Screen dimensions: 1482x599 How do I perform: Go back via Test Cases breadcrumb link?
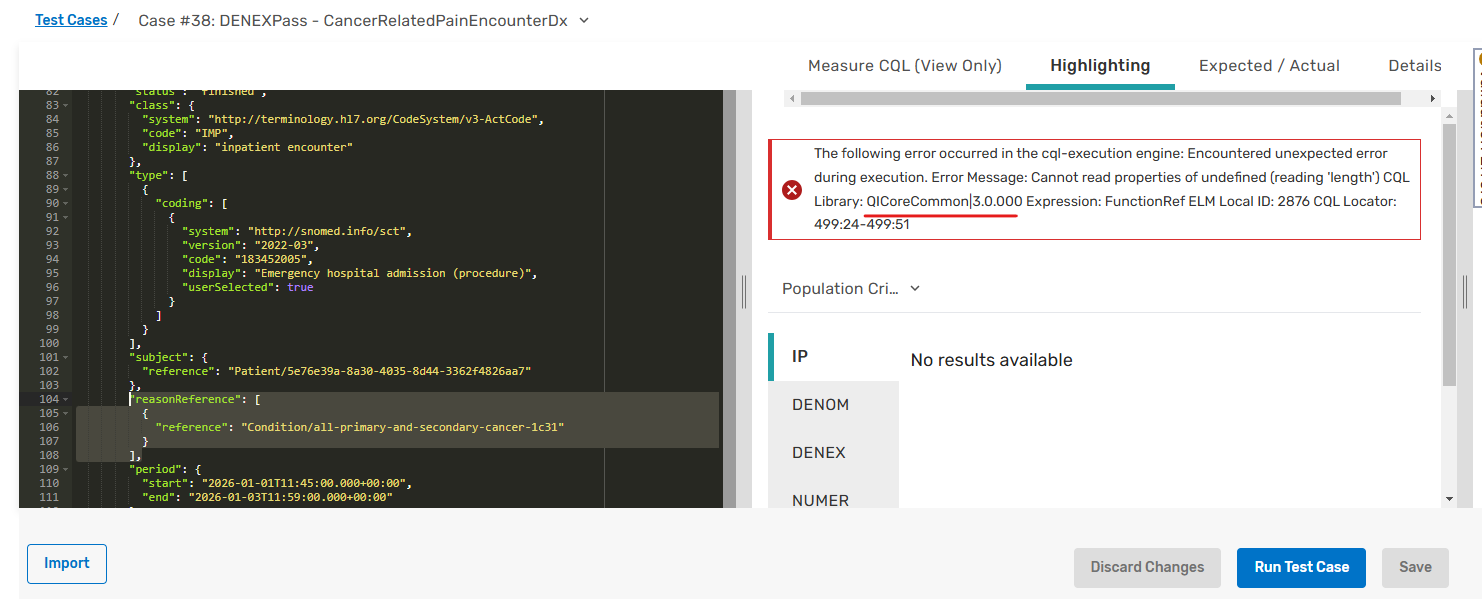[71, 20]
